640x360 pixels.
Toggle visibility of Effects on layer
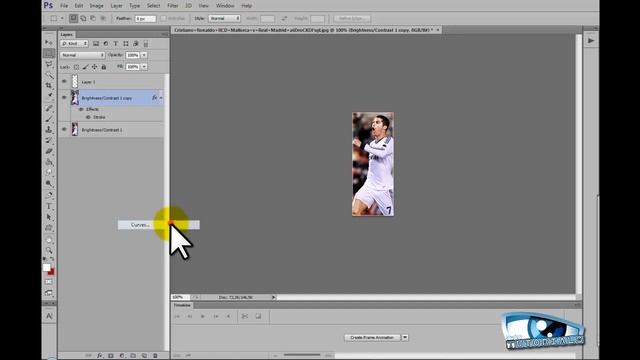point(81,109)
